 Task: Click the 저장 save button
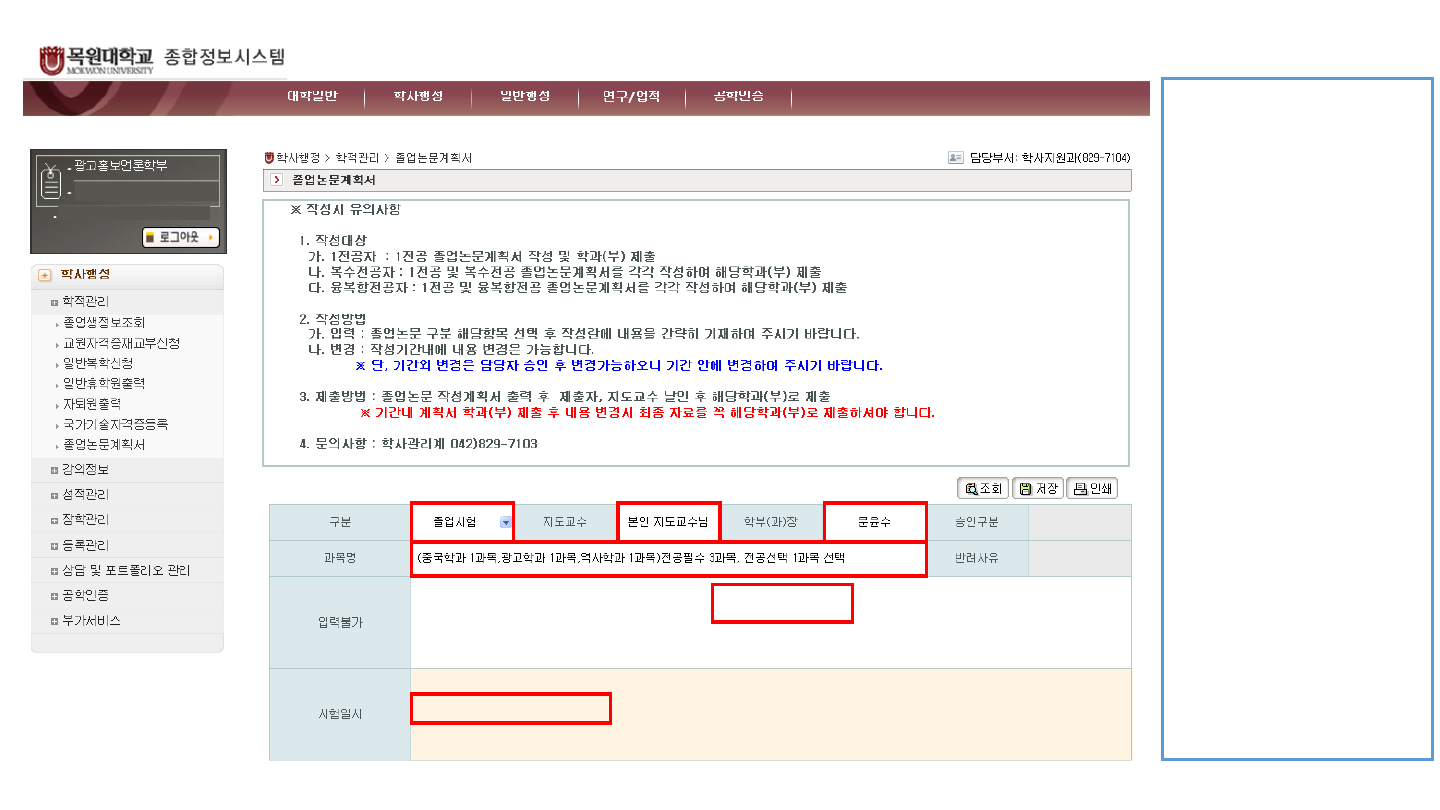pyautogui.click(x=1037, y=489)
